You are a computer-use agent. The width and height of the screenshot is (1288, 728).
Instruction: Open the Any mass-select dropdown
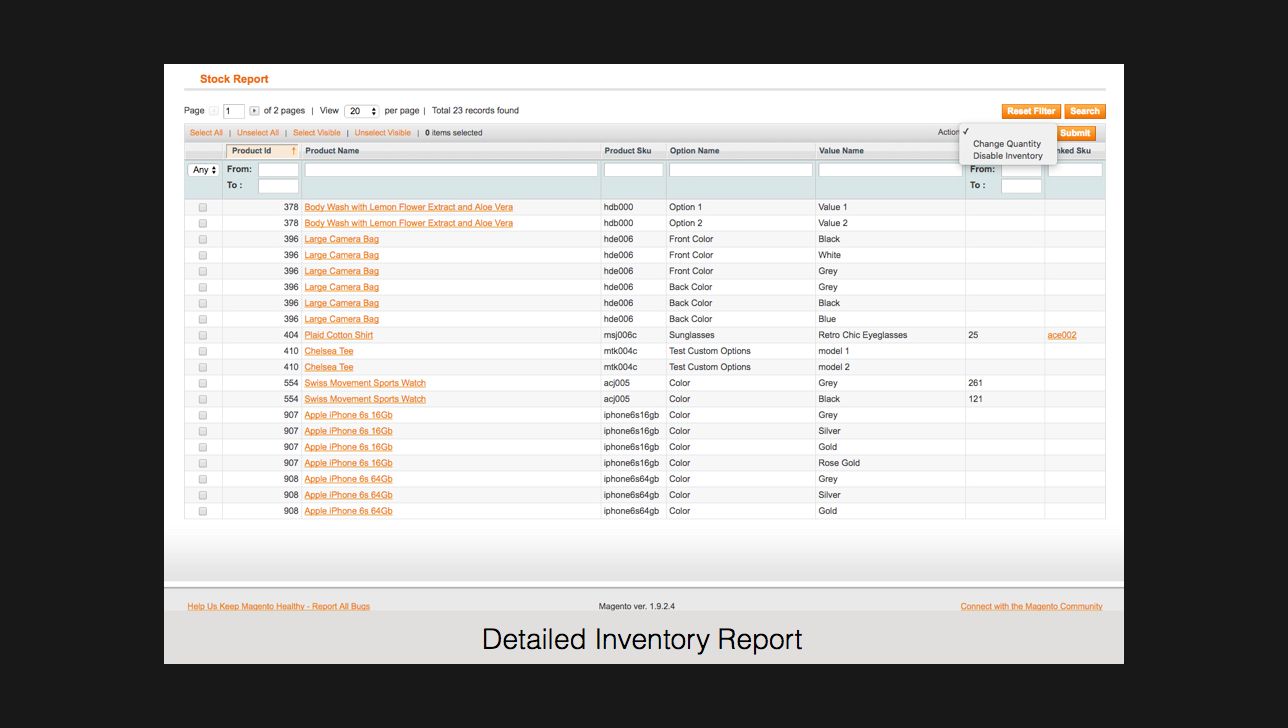(x=202, y=169)
